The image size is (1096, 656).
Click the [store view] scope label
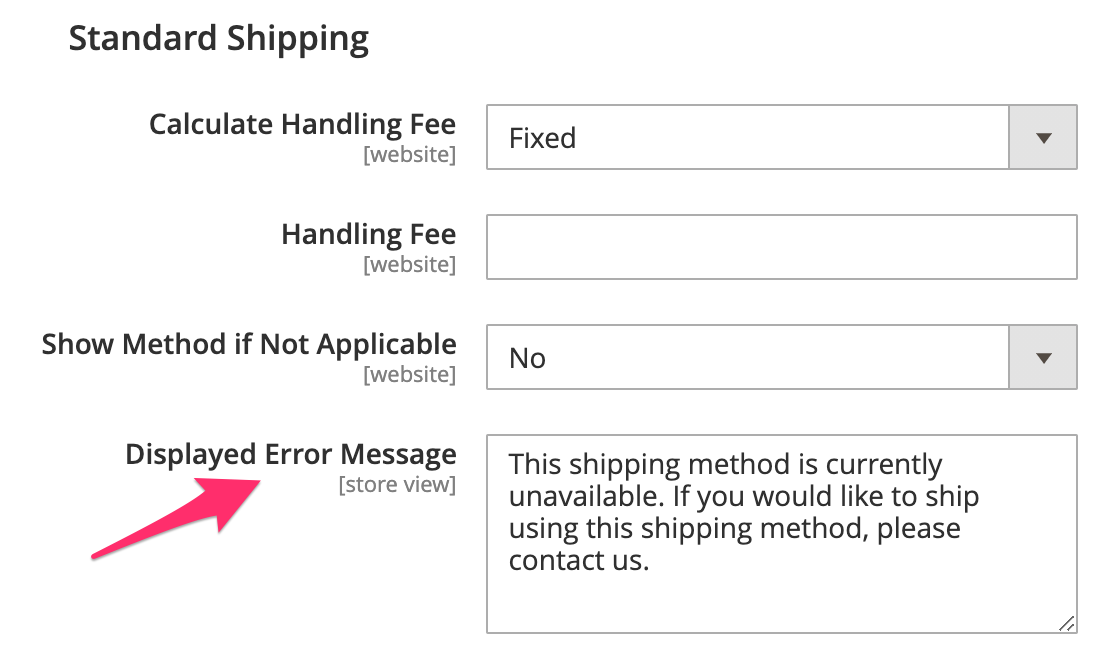click(x=397, y=485)
